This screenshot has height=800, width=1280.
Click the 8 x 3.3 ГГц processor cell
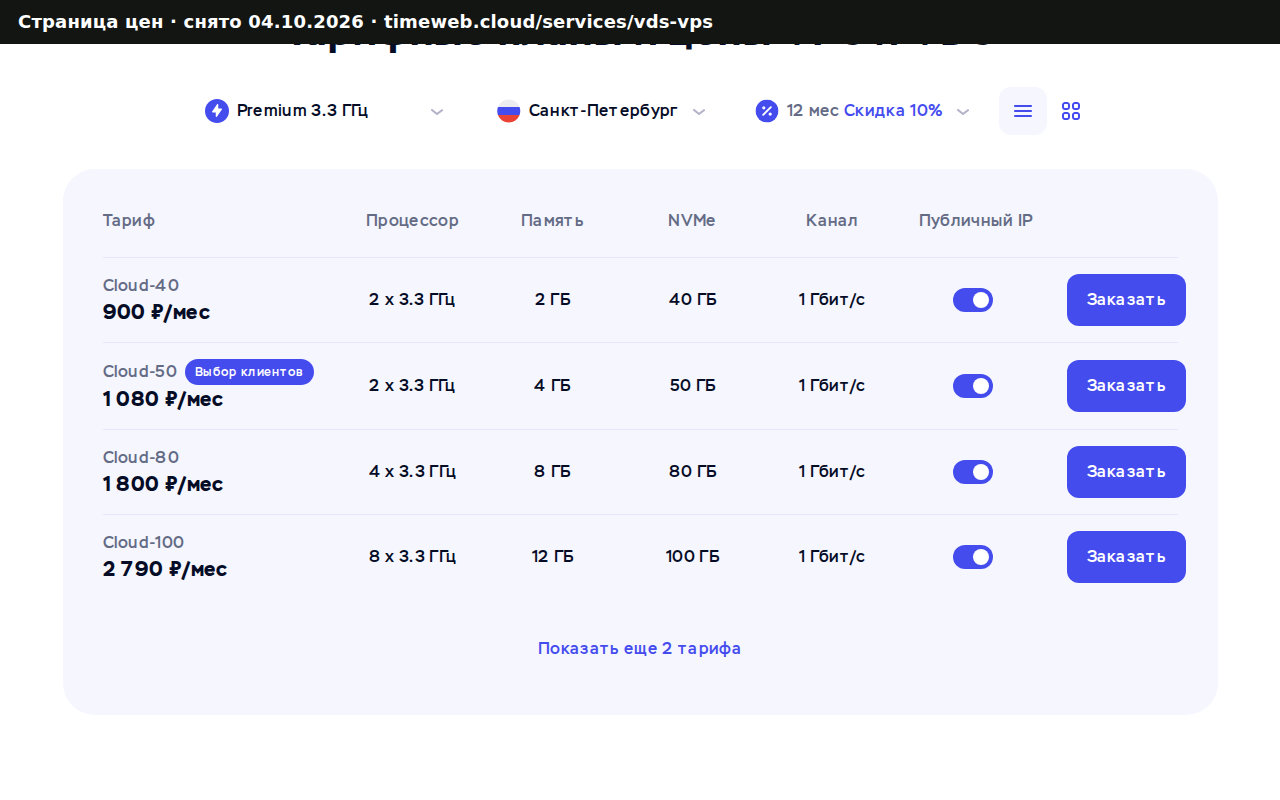(412, 557)
